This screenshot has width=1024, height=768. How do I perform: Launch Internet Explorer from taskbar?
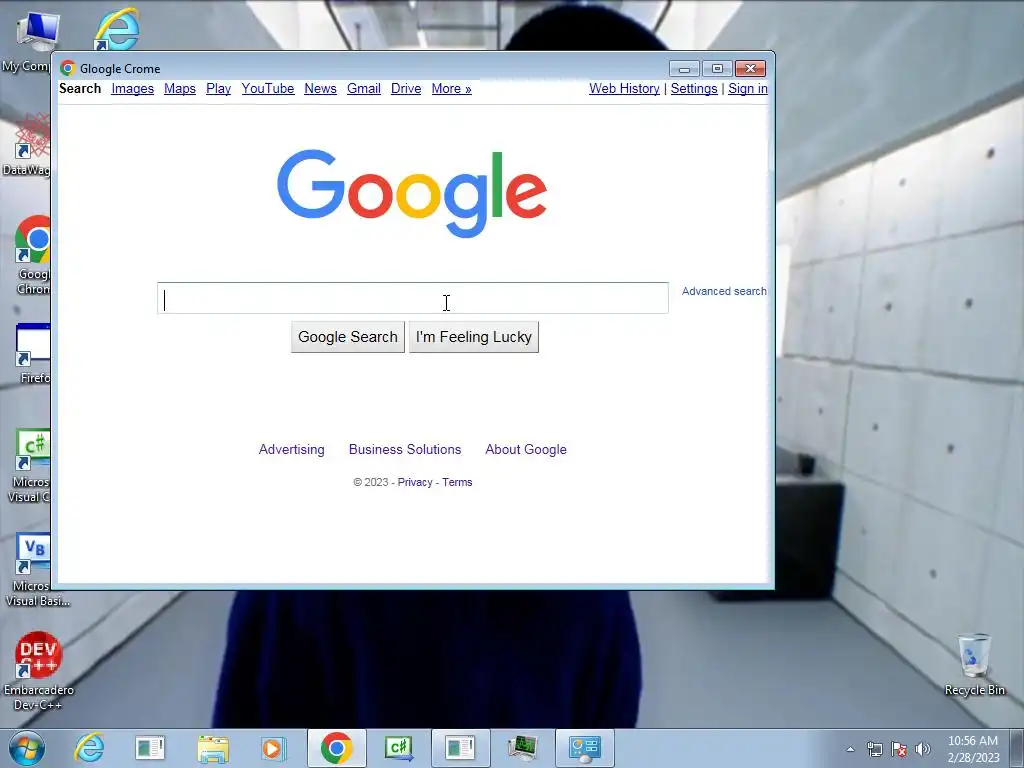point(89,748)
